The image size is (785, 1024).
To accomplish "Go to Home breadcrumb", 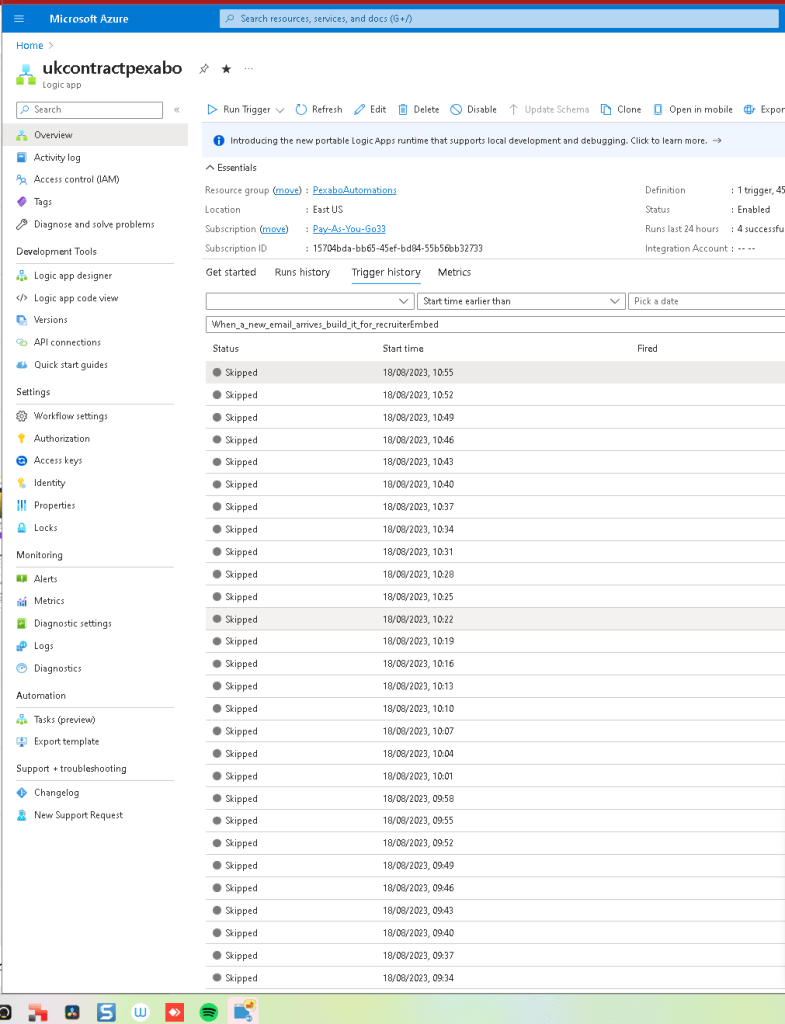I will 29,46.
